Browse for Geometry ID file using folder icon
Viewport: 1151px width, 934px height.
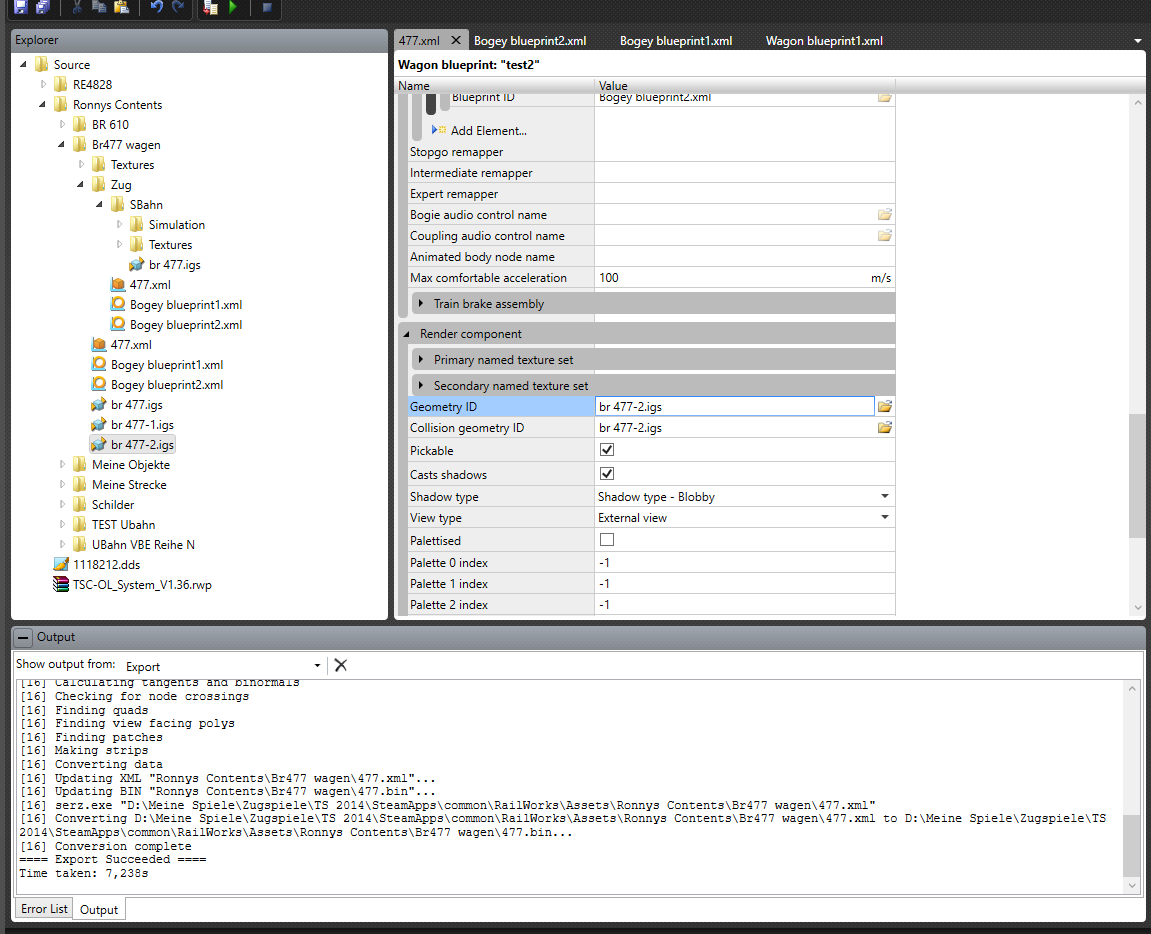click(x=884, y=406)
